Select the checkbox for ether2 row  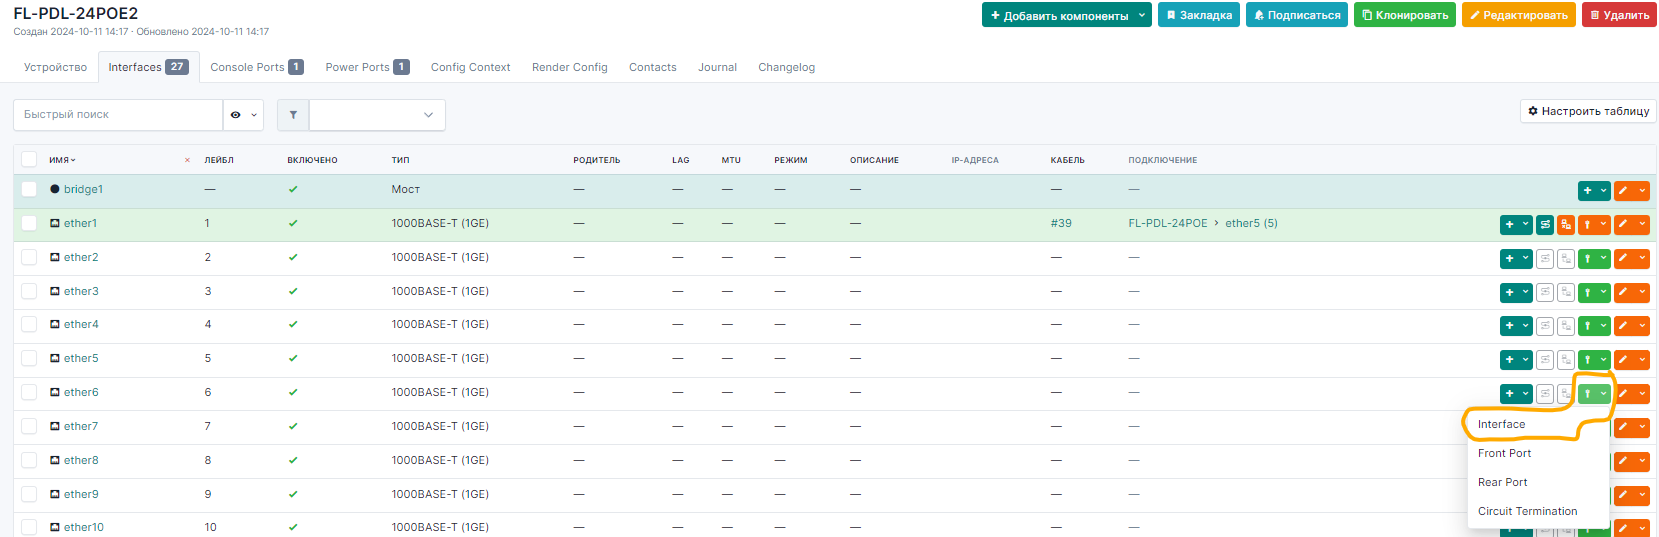tap(29, 257)
